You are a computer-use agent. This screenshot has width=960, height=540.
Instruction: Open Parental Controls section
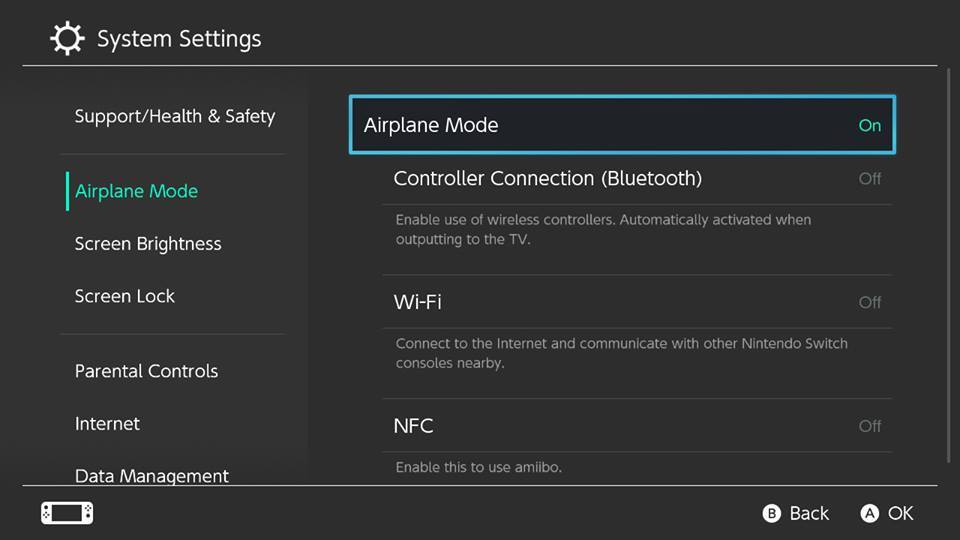(146, 371)
